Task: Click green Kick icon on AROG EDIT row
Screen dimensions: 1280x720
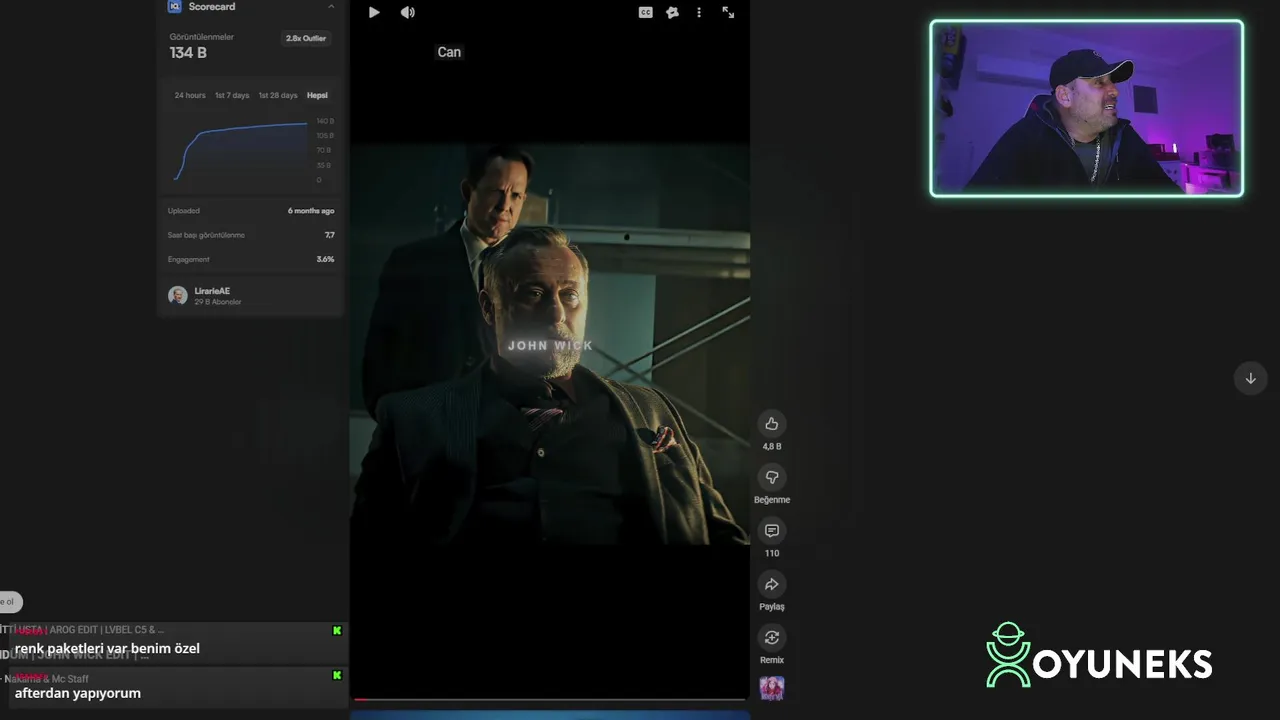Action: tap(337, 630)
